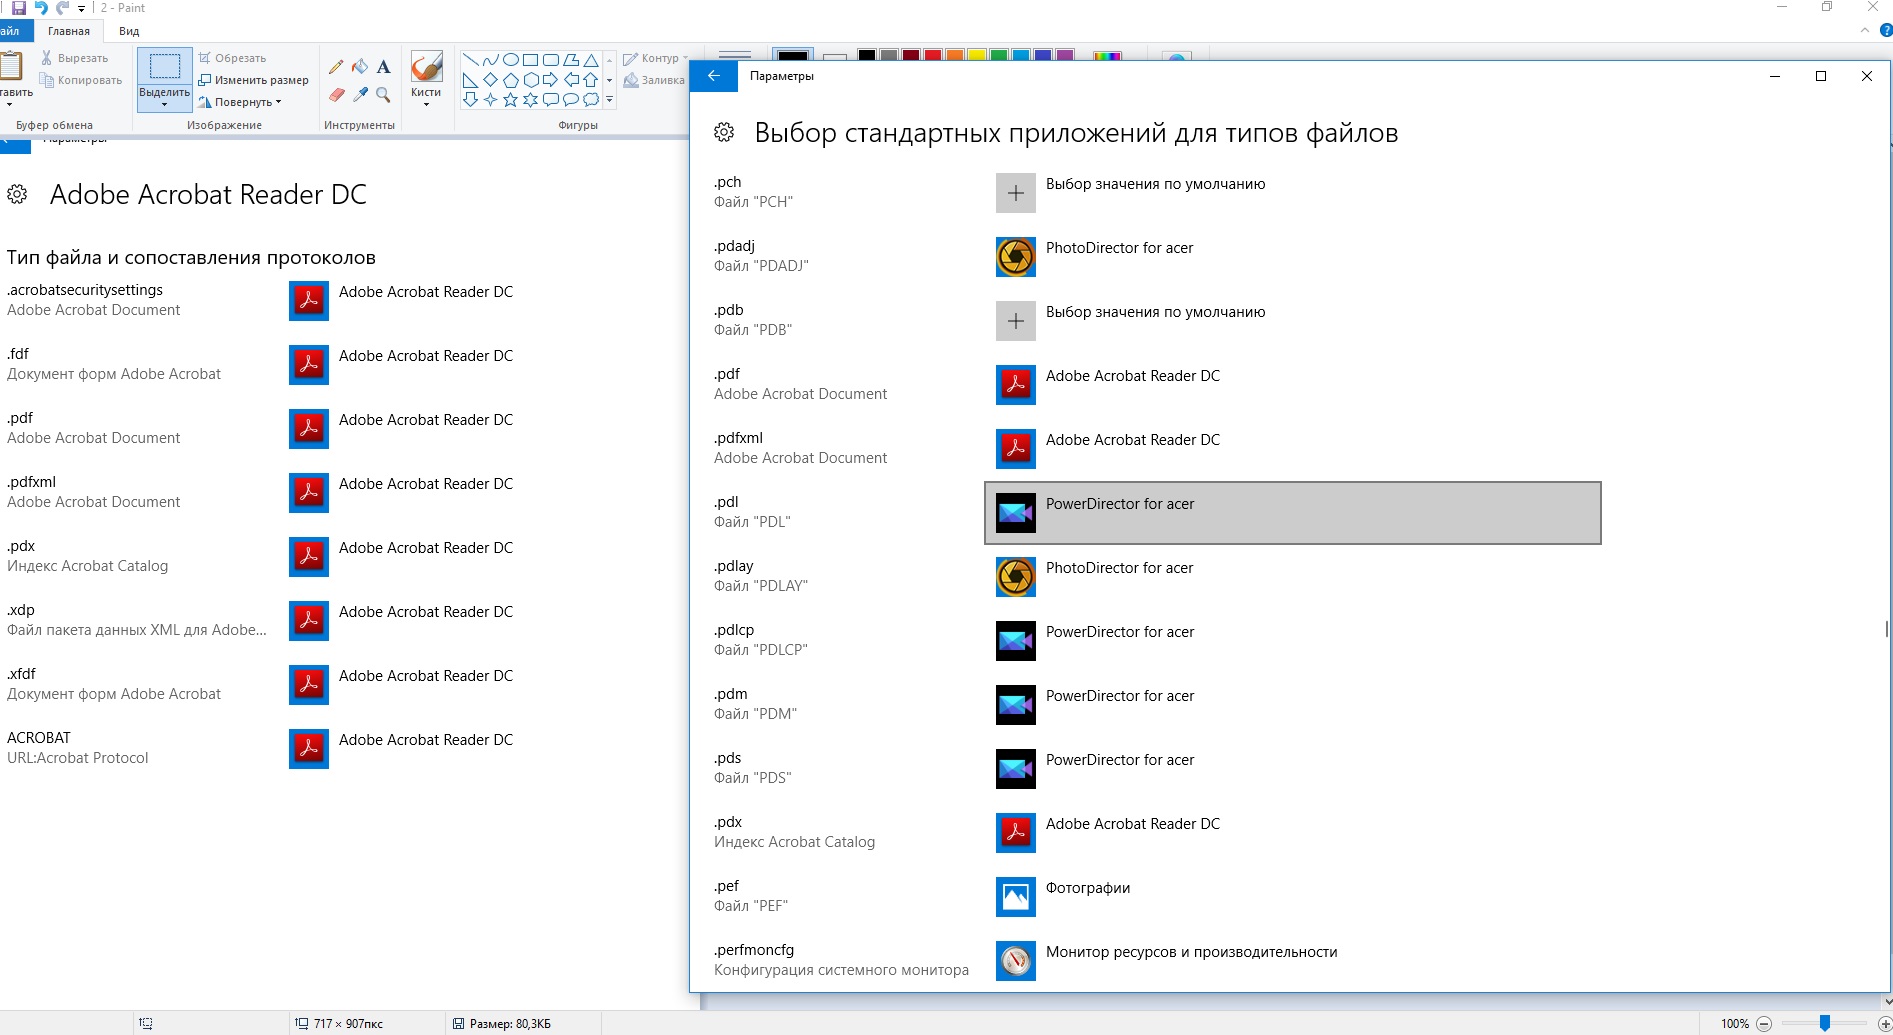Select the Кисти brush tool
This screenshot has height=1035, width=1893.
[426, 66]
